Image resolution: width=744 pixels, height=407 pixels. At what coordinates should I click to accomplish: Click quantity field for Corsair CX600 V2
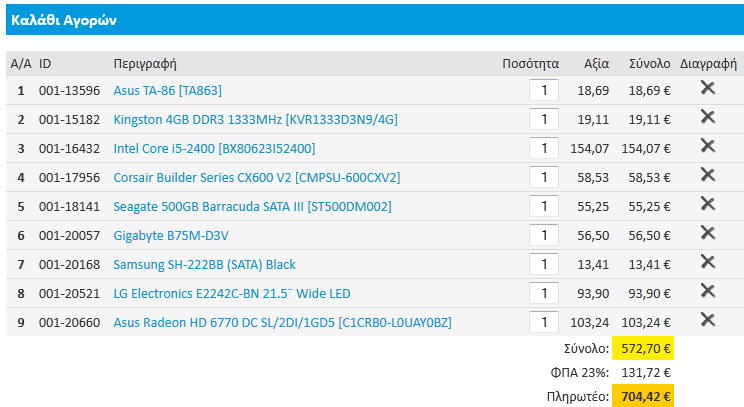point(544,177)
